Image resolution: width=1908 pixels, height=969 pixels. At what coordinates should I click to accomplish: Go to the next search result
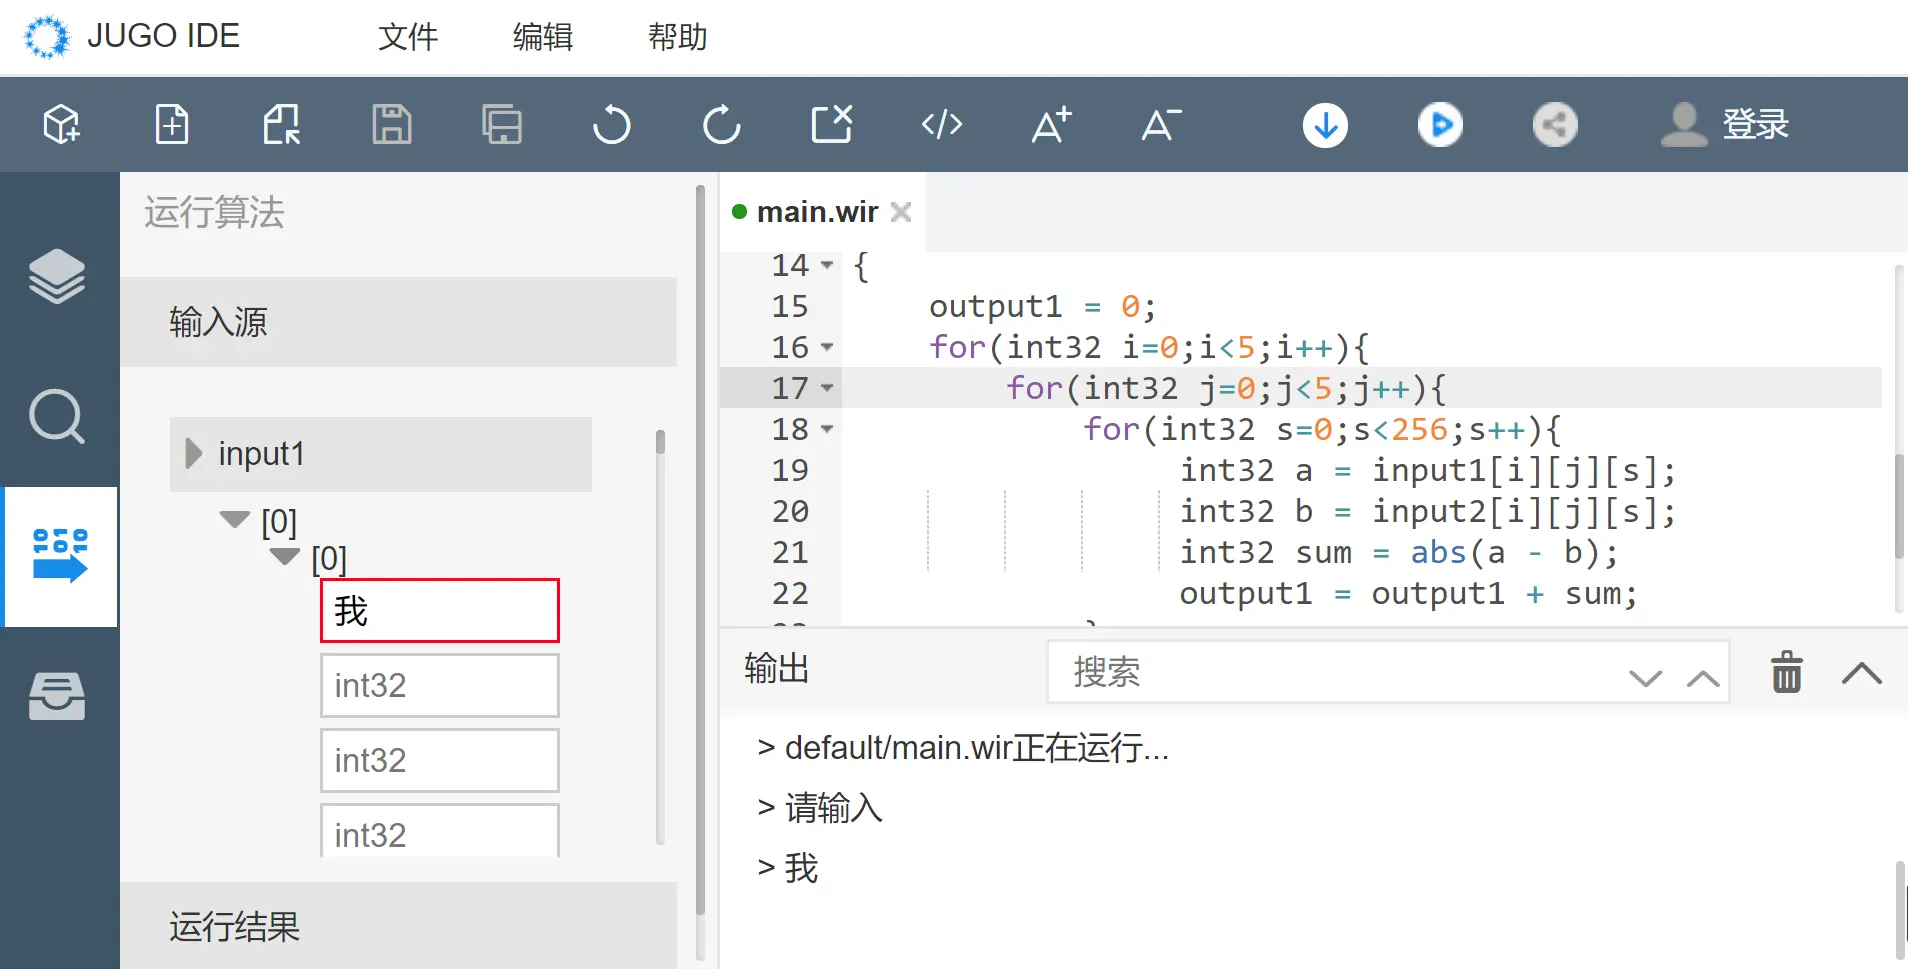point(1645,679)
